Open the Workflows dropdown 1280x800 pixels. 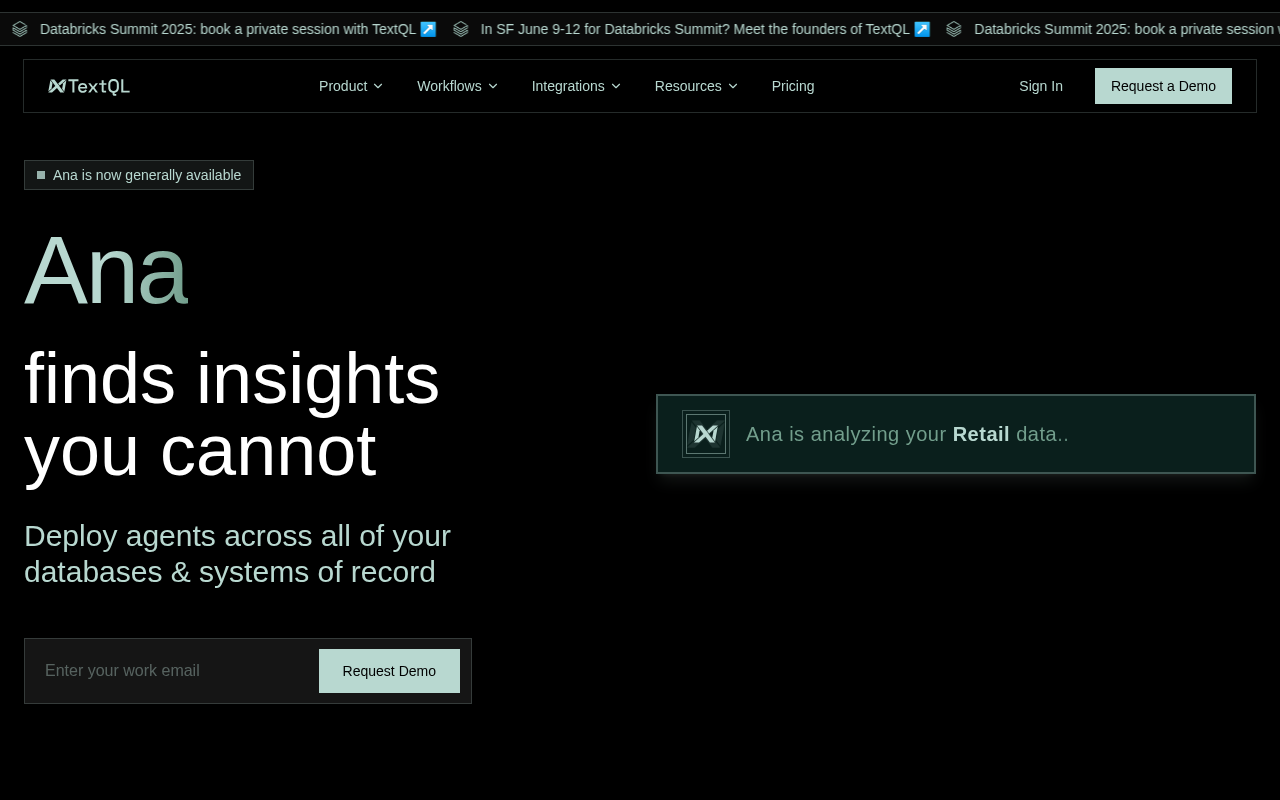tap(457, 86)
